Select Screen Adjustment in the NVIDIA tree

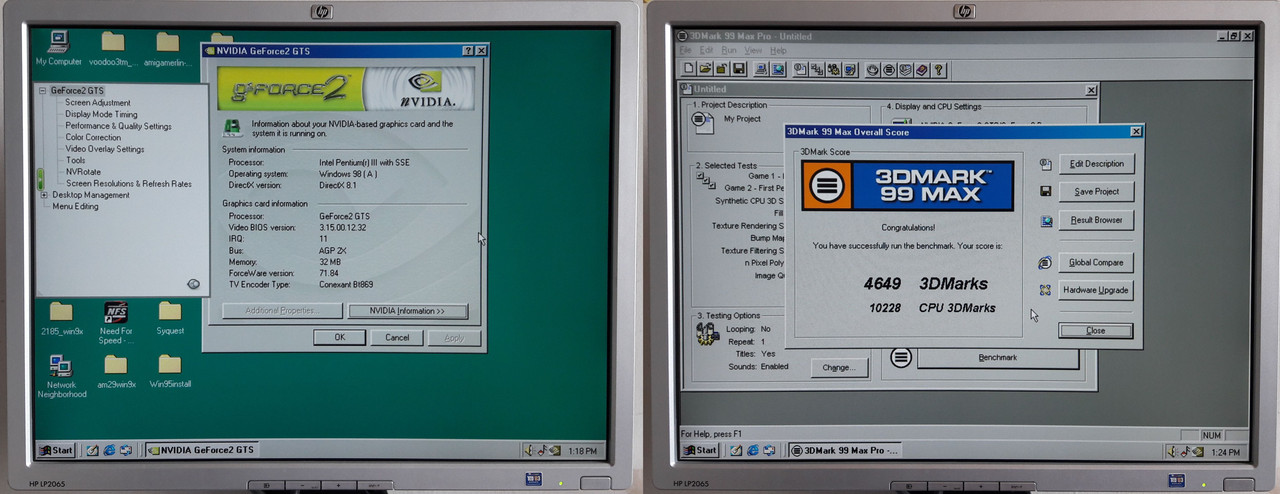point(98,103)
